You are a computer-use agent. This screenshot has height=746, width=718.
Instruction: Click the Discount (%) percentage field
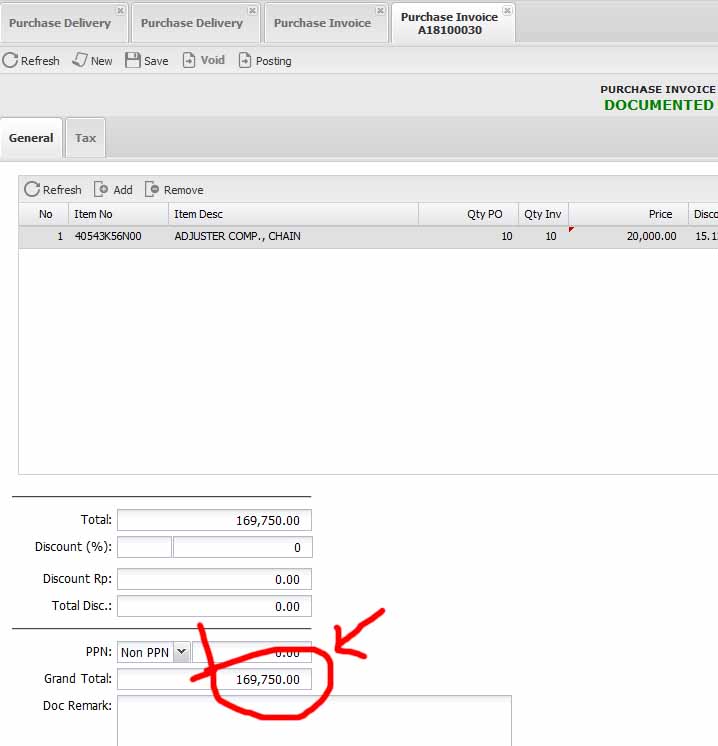tap(144, 547)
